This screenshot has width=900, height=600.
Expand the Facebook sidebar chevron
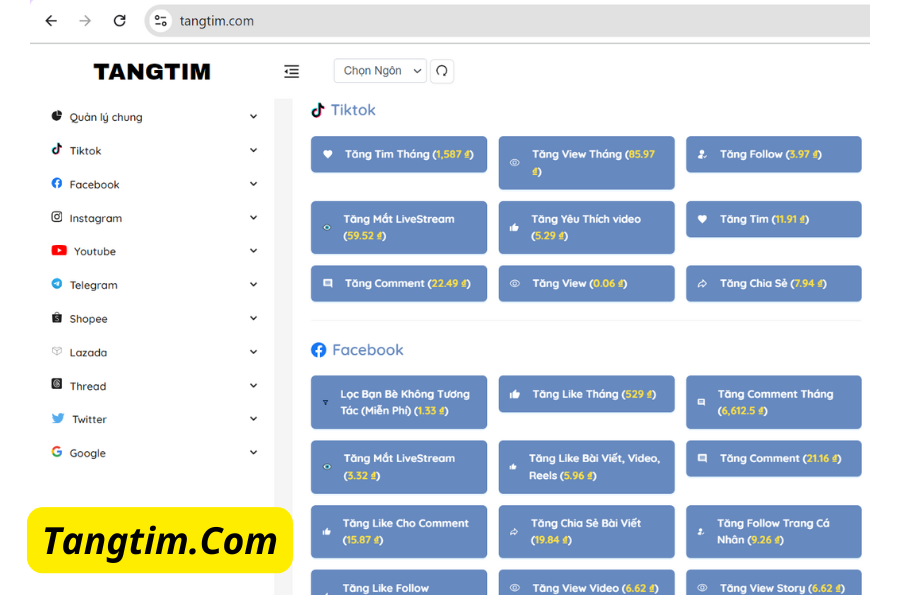point(253,184)
